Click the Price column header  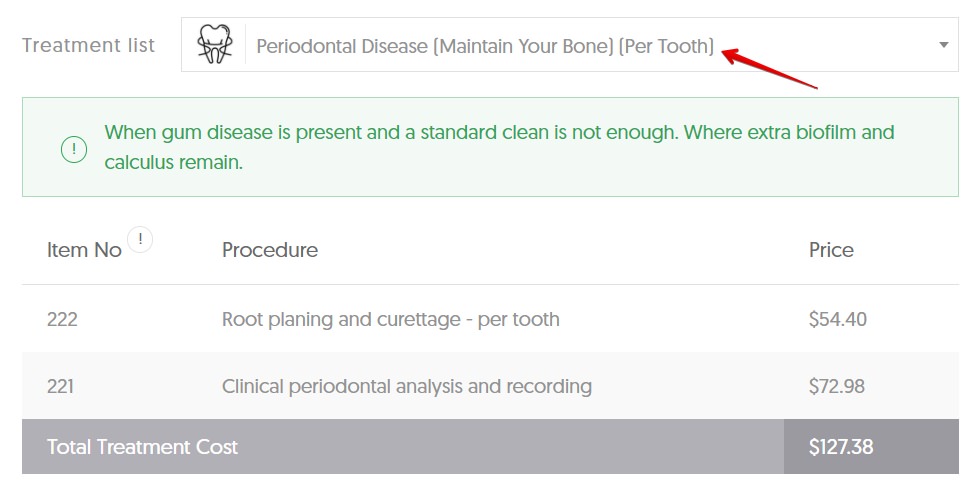tap(831, 250)
